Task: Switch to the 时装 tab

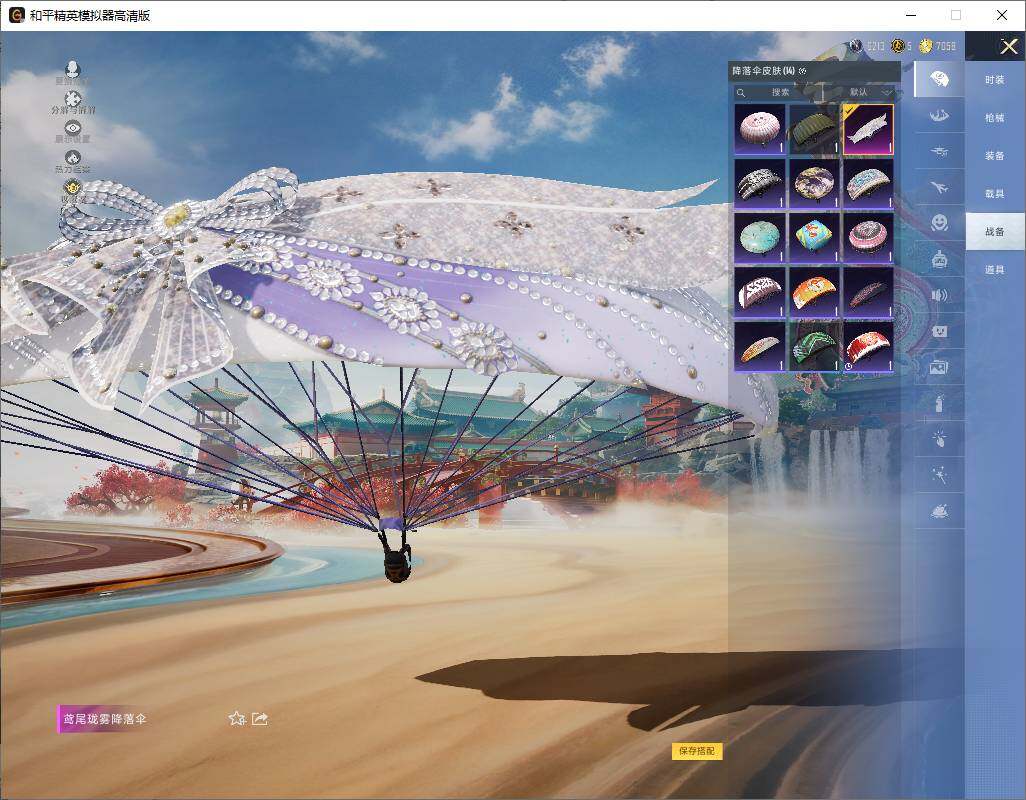Action: (995, 80)
